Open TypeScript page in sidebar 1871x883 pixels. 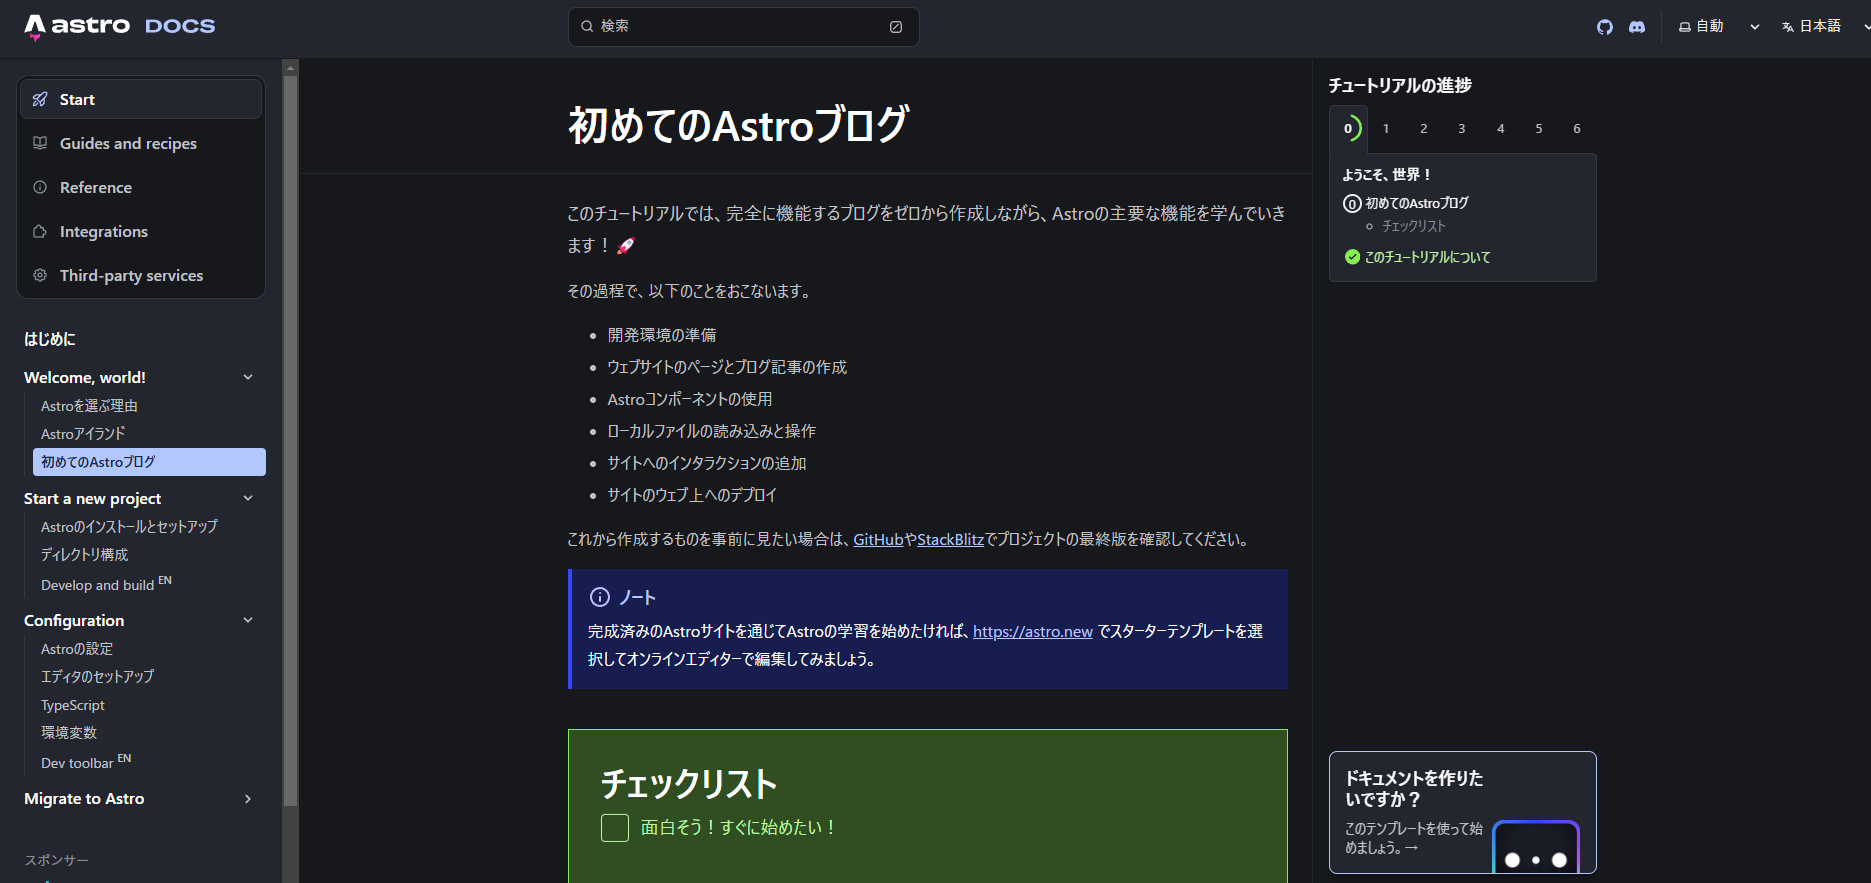coord(149,705)
